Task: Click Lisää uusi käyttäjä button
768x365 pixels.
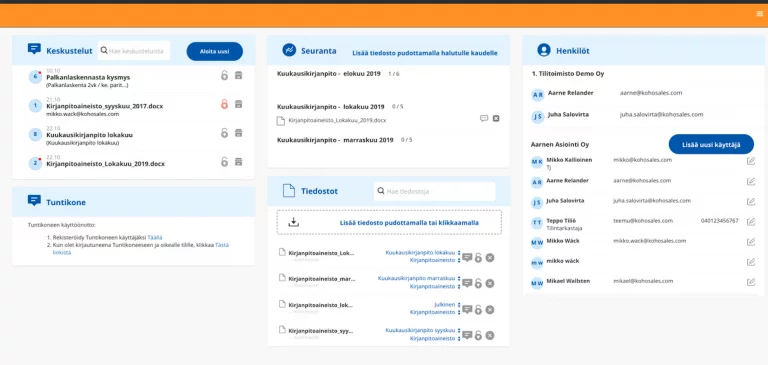Action: (x=711, y=145)
